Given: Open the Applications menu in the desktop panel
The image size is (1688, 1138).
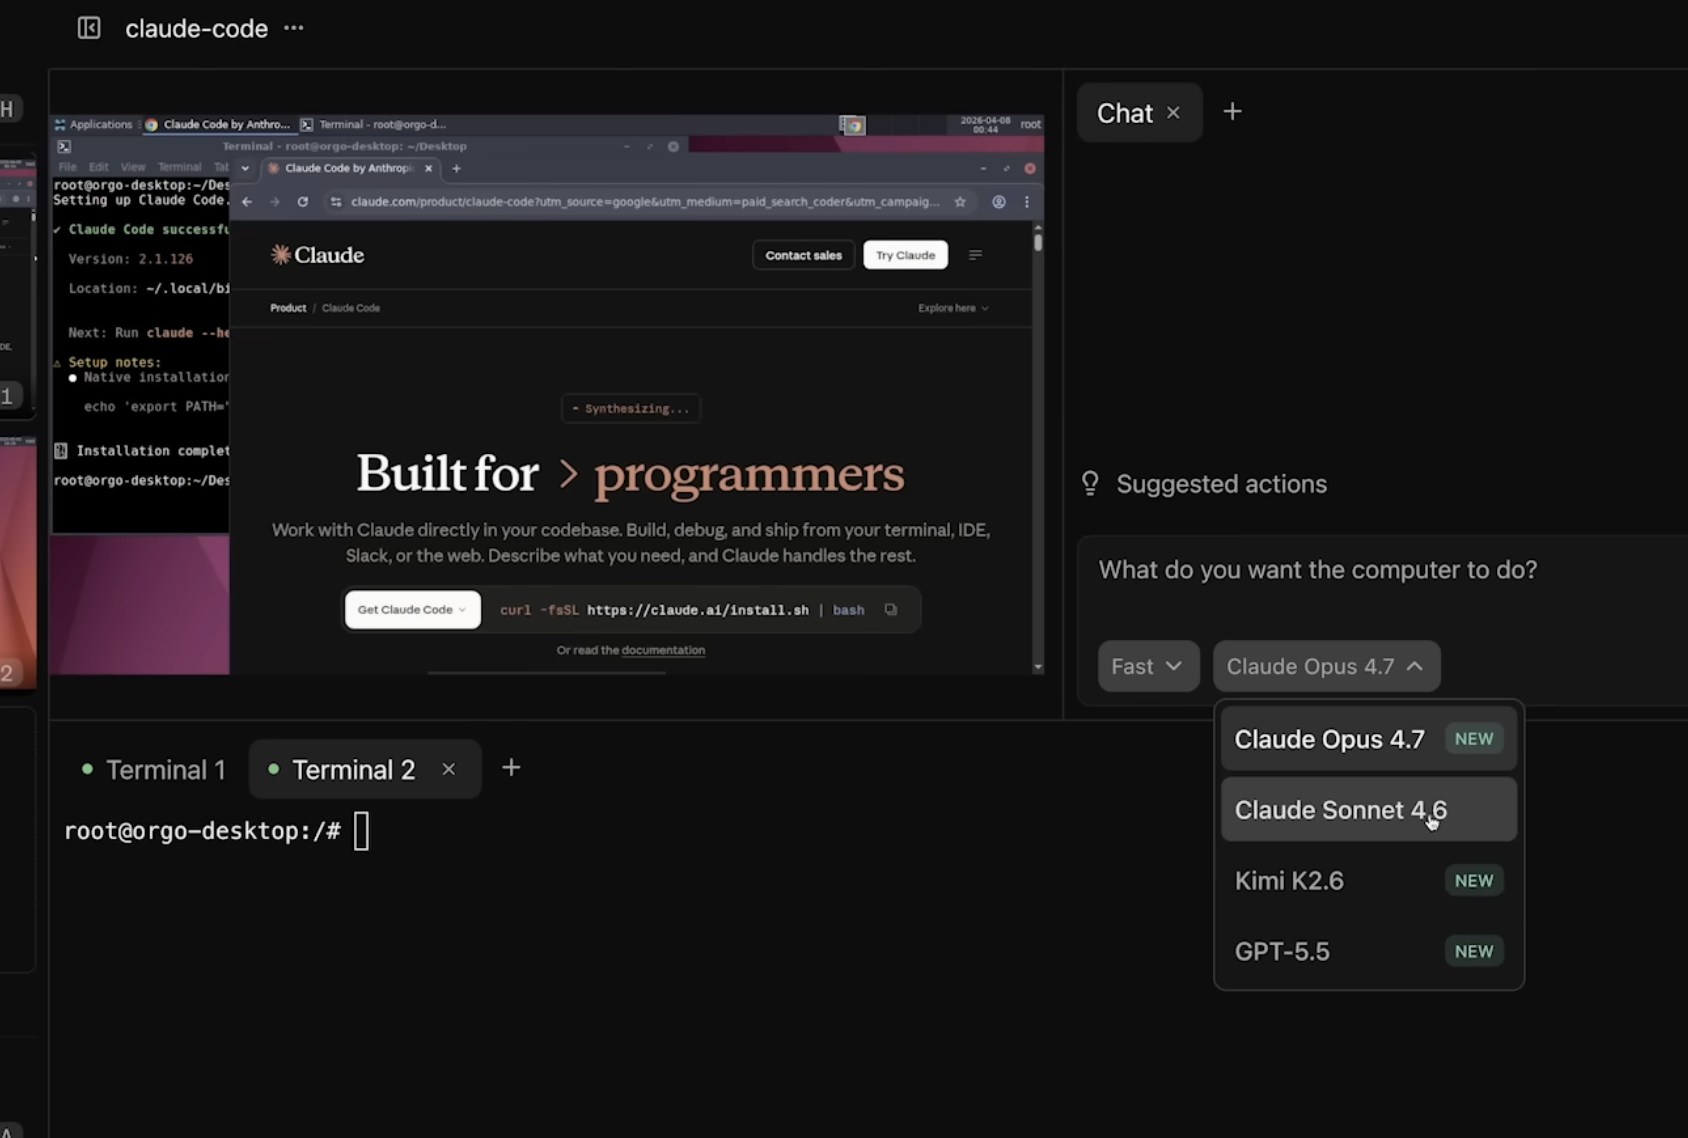Looking at the screenshot, I should coord(94,125).
